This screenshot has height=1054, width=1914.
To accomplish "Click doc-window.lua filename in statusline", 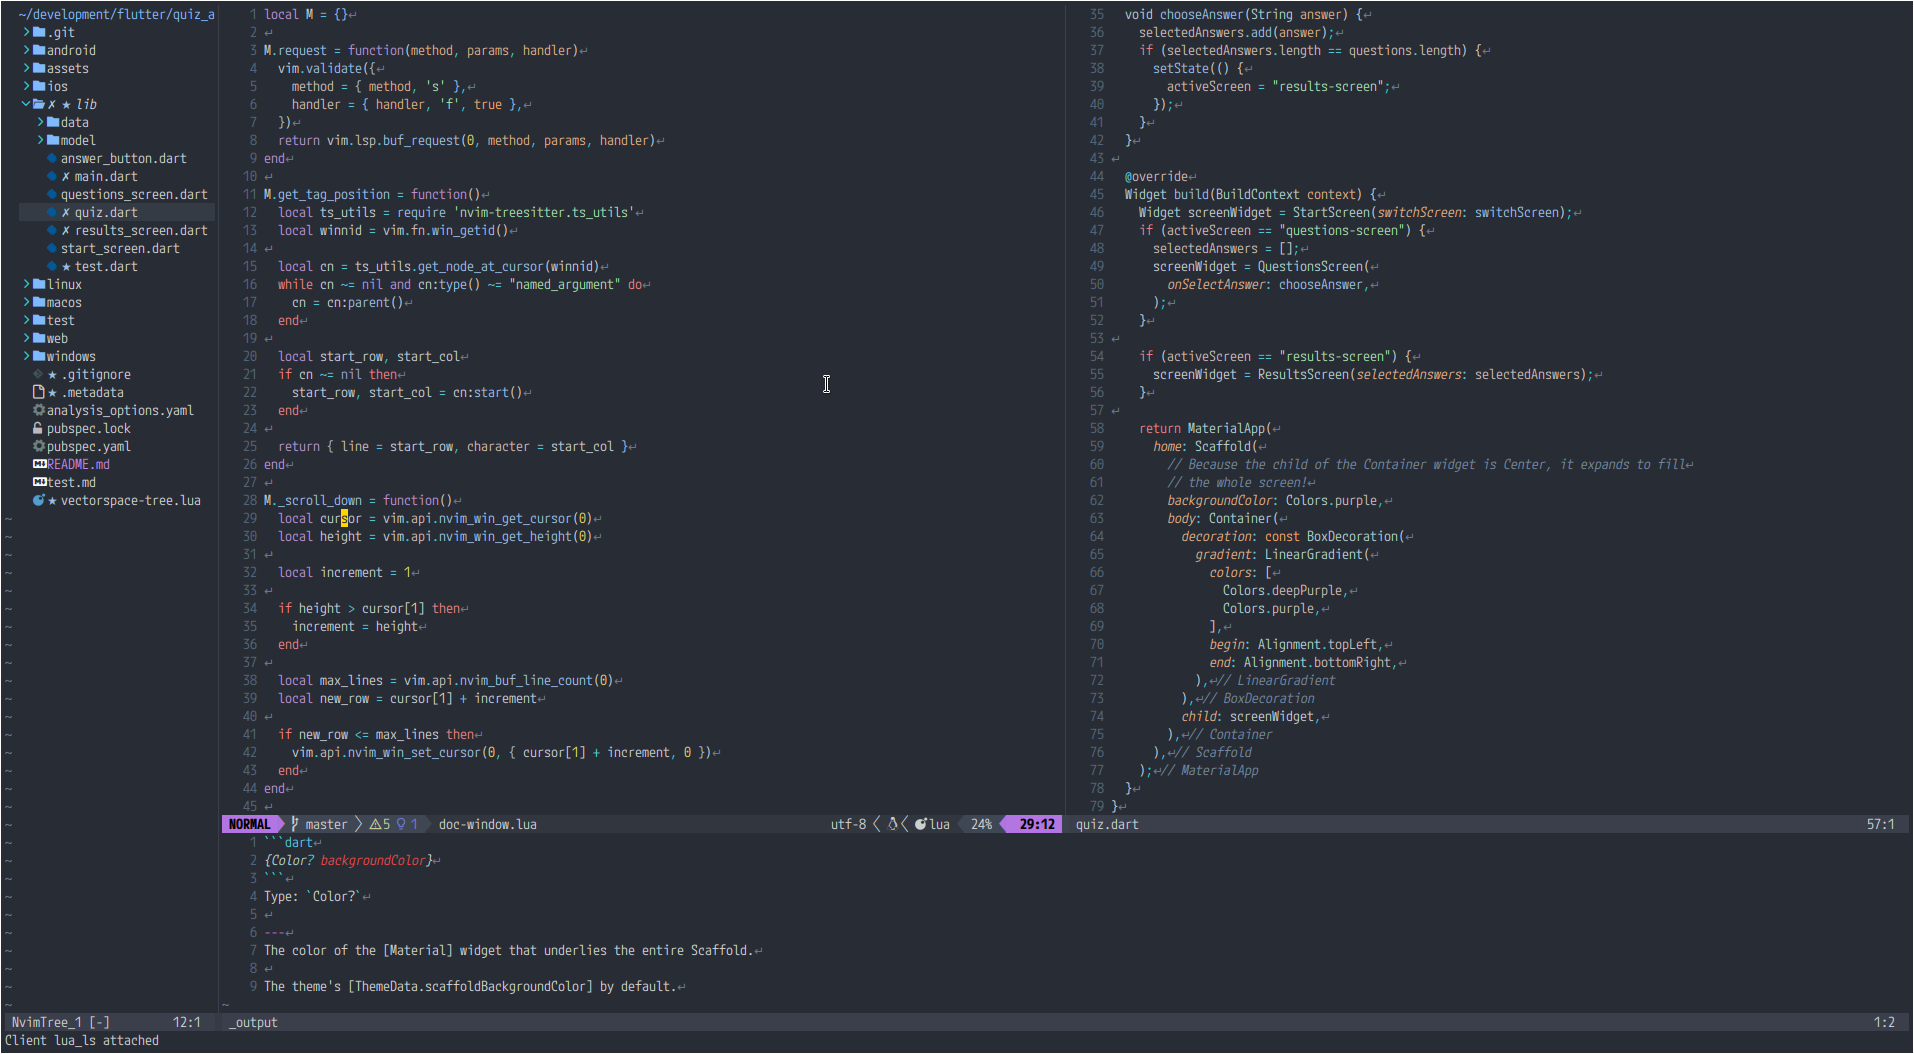I will [487, 824].
